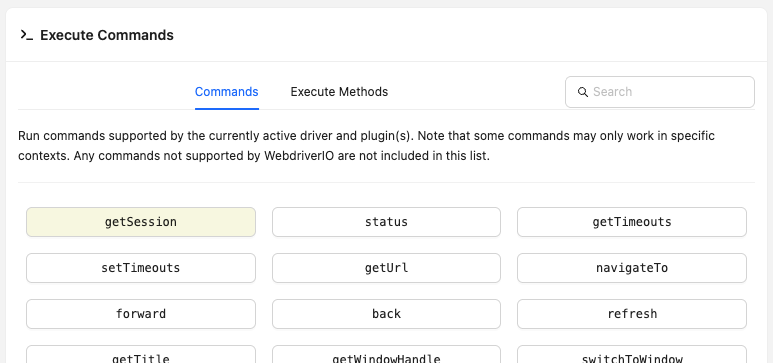Click the description text starting 'Run commands supported'
The image size is (773, 363).
click(366, 146)
